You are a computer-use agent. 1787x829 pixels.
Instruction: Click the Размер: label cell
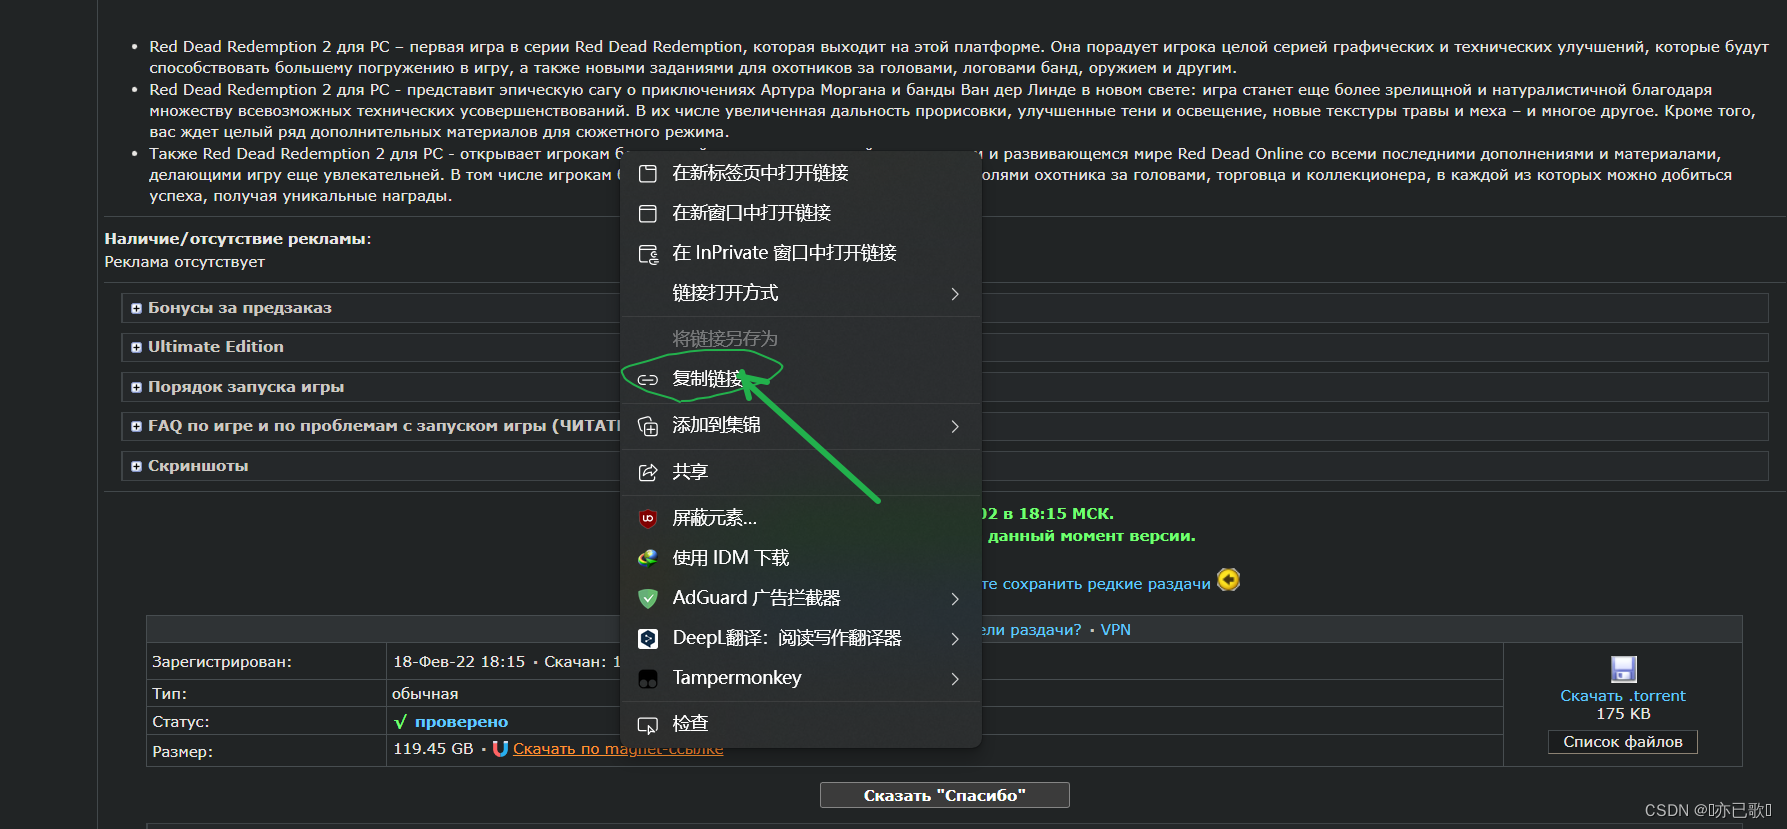(x=266, y=751)
